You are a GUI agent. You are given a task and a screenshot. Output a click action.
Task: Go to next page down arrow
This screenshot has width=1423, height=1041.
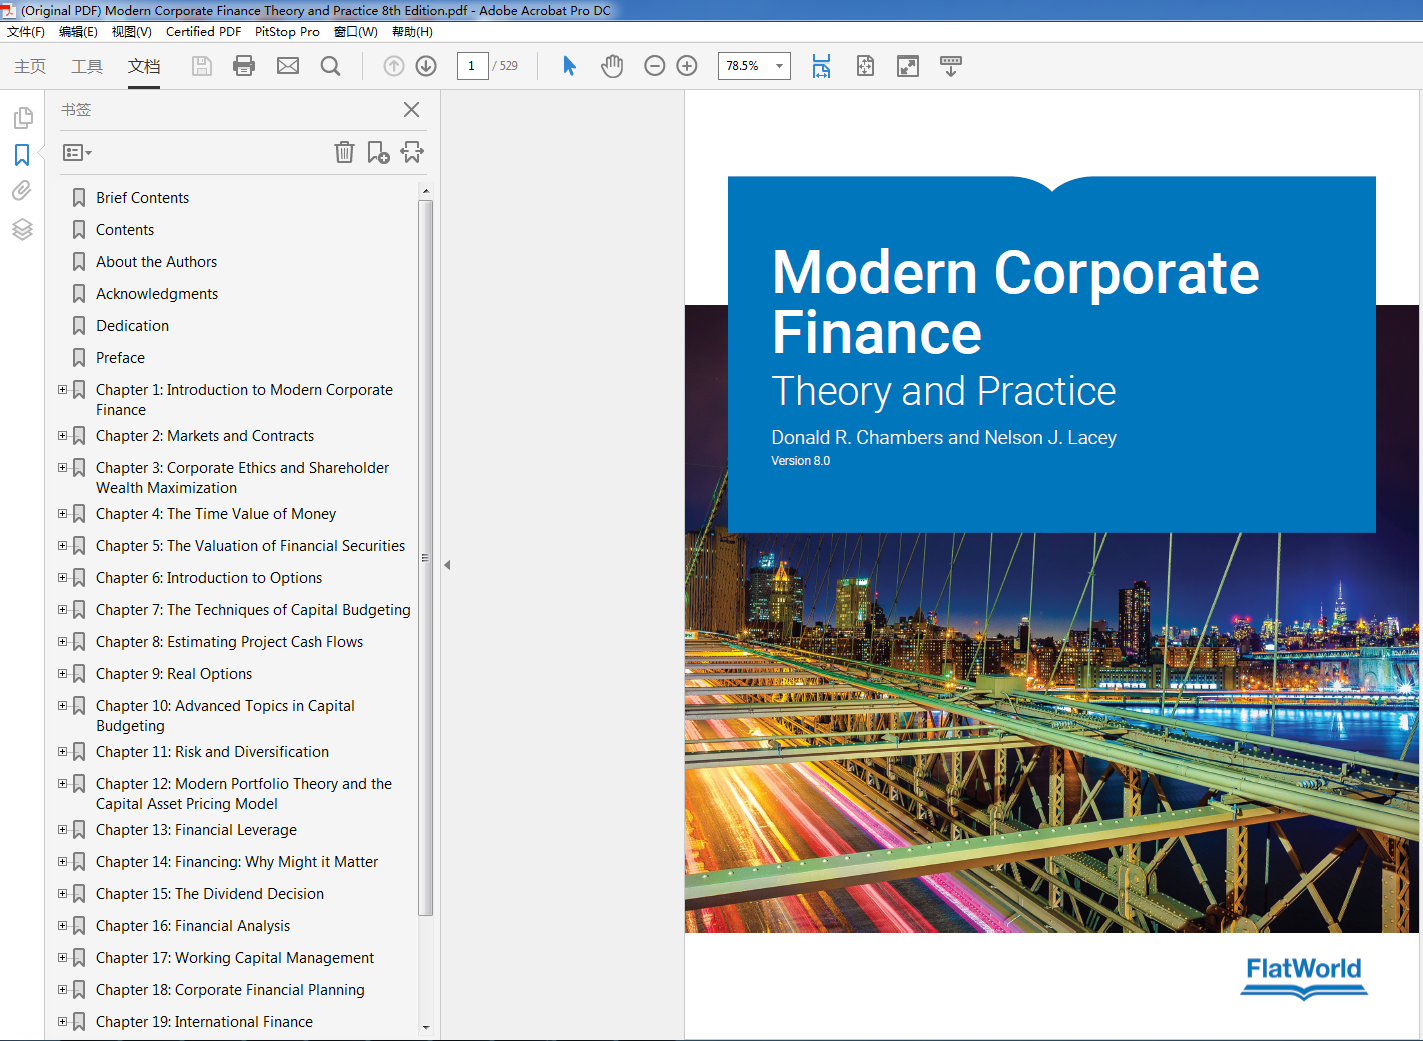point(426,66)
